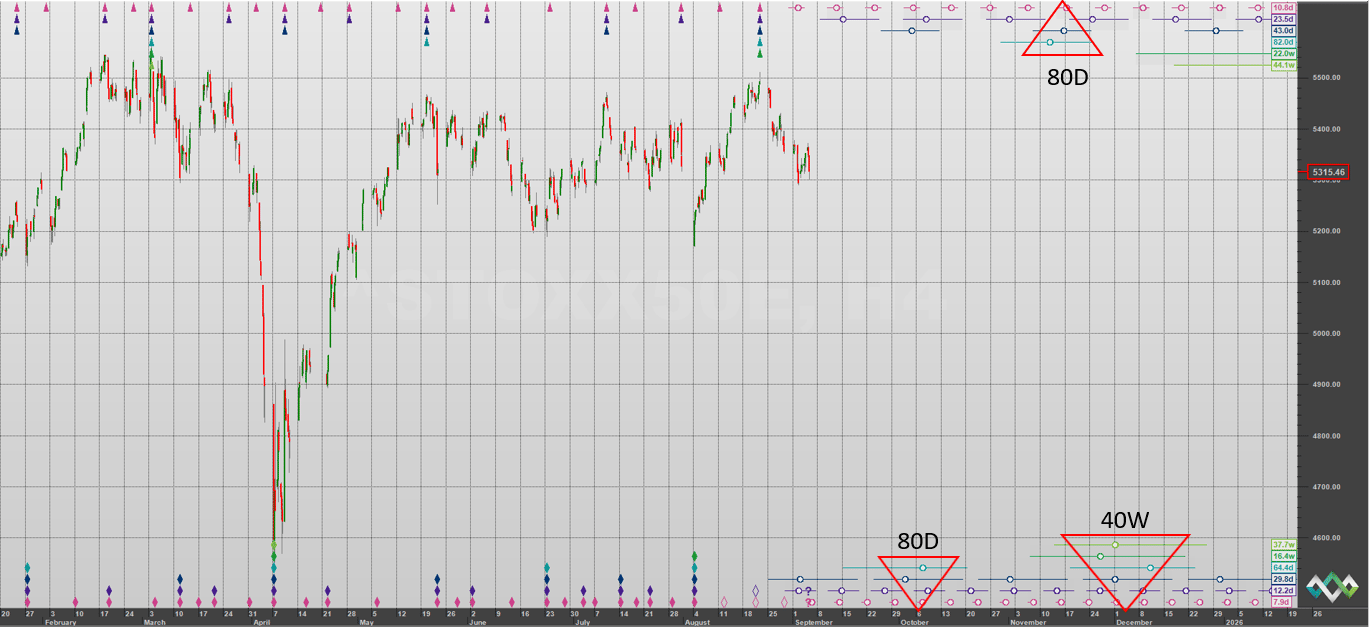Select the teal peak triangle in mid-May
Image resolution: width=1369 pixels, height=627 pixels.
(427, 42)
